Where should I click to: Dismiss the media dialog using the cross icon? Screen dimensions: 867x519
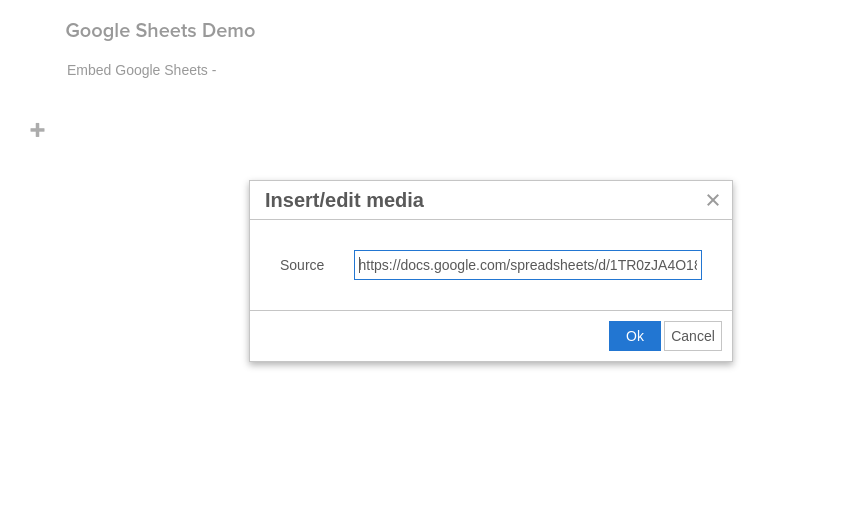coord(712,200)
